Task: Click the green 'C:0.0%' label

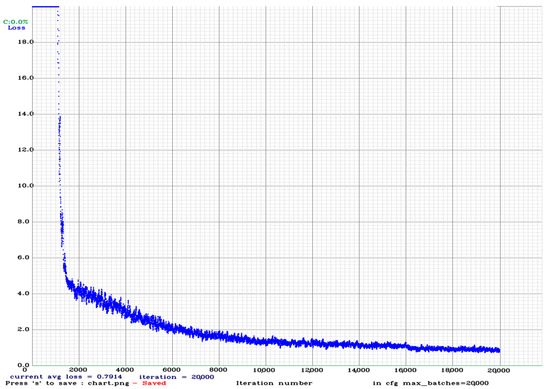Action: pyautogui.click(x=15, y=22)
